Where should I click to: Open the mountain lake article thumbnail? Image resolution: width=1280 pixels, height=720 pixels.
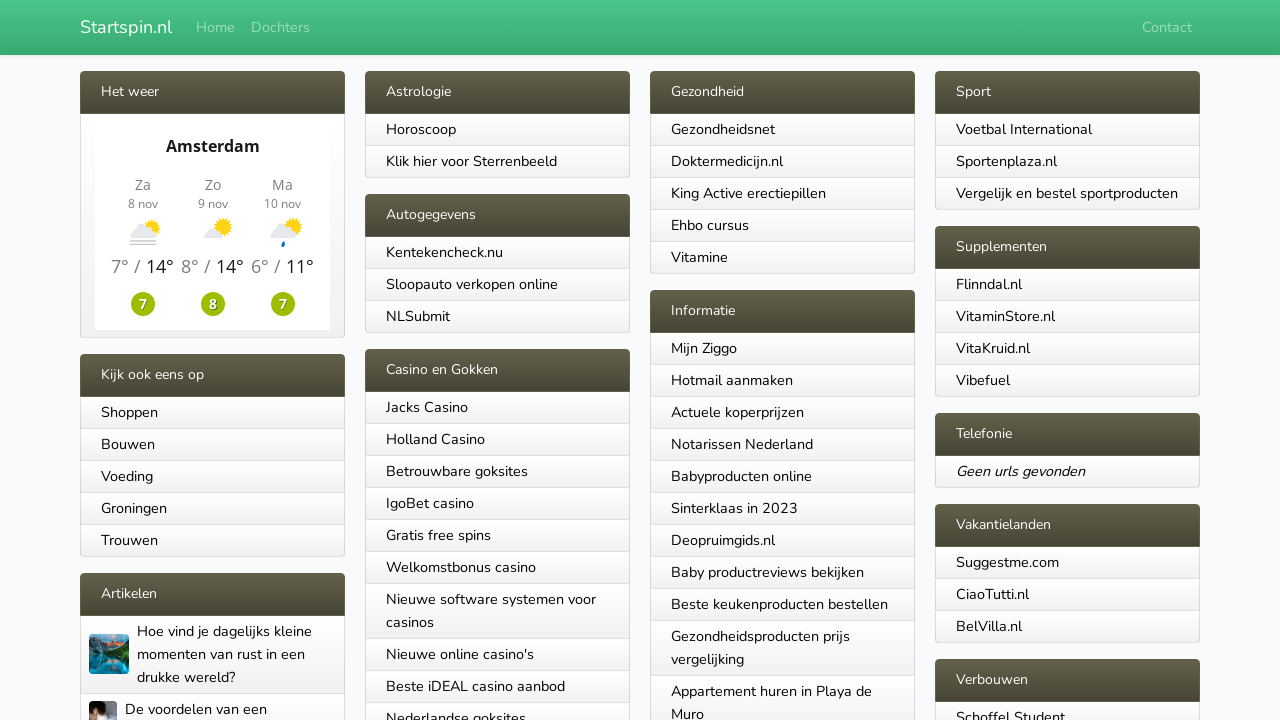click(109, 654)
